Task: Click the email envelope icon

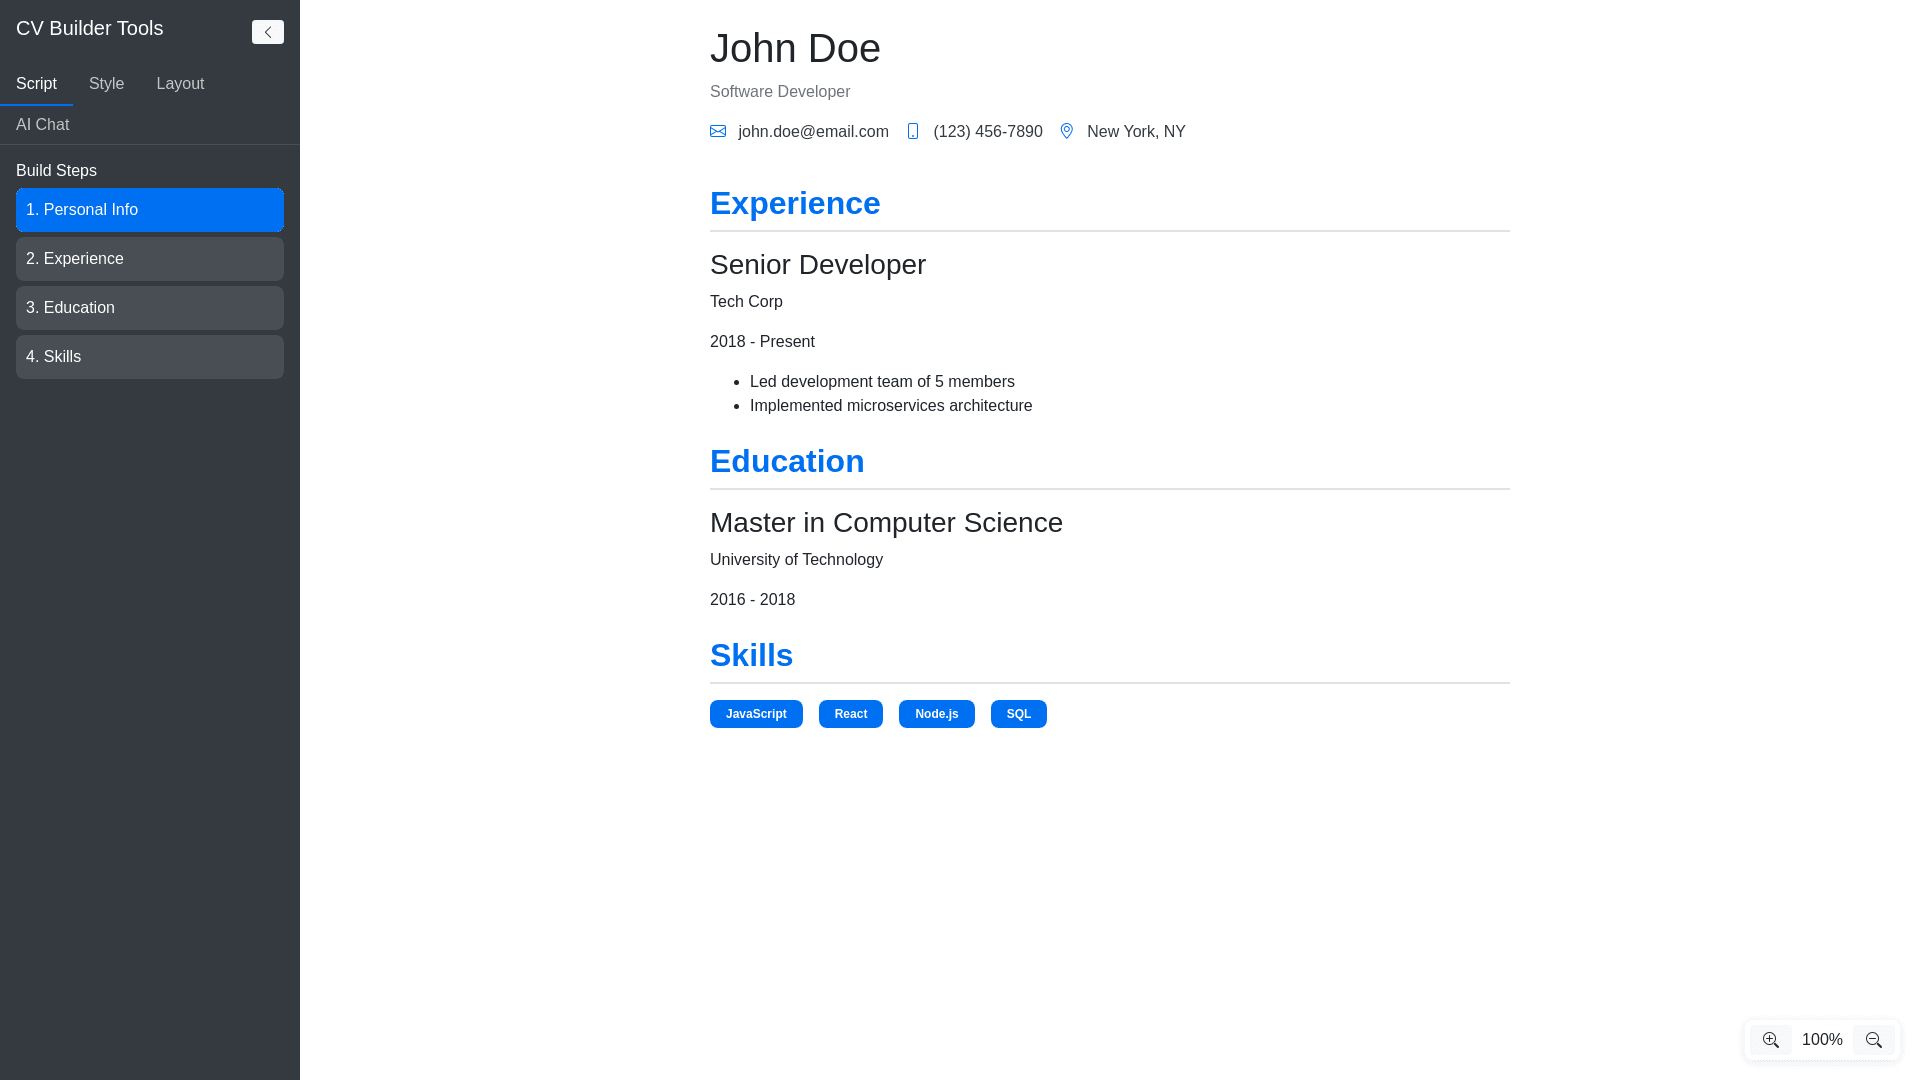Action: [718, 131]
